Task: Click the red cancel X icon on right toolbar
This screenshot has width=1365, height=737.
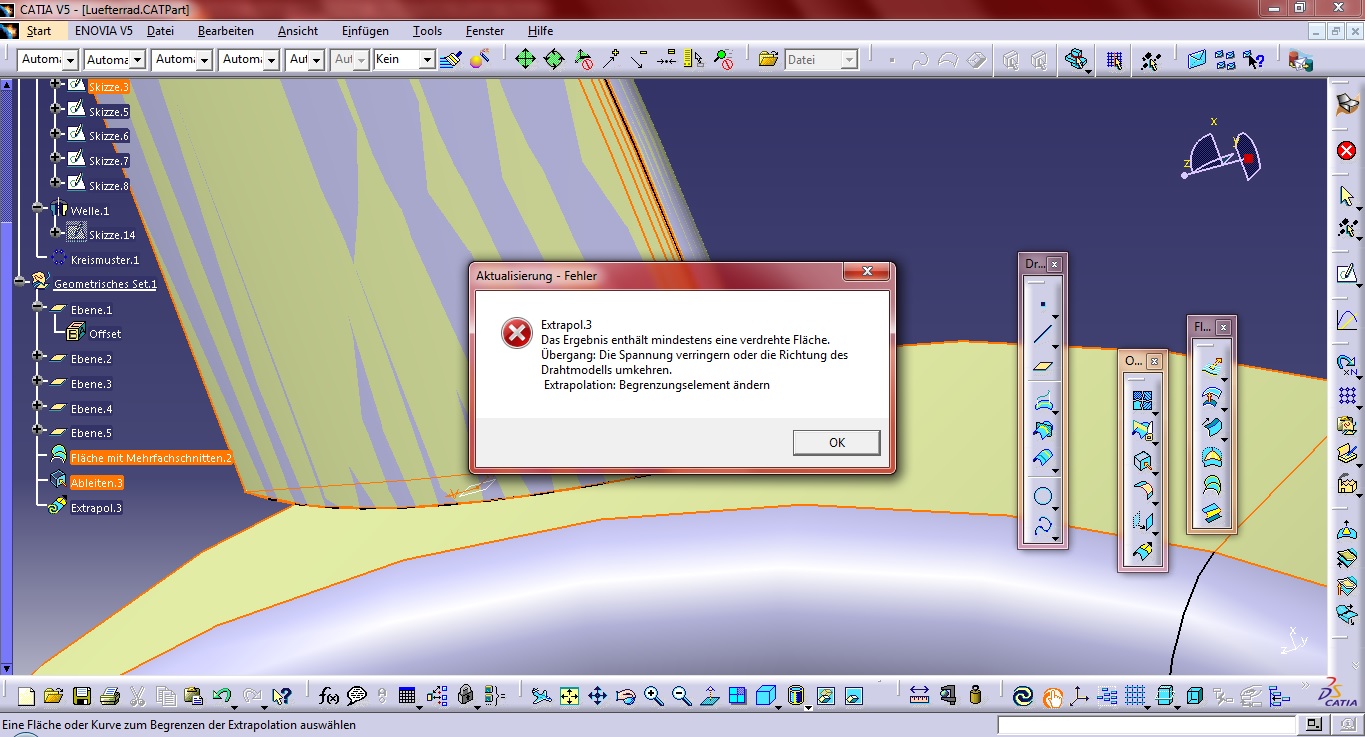Action: tap(1347, 151)
